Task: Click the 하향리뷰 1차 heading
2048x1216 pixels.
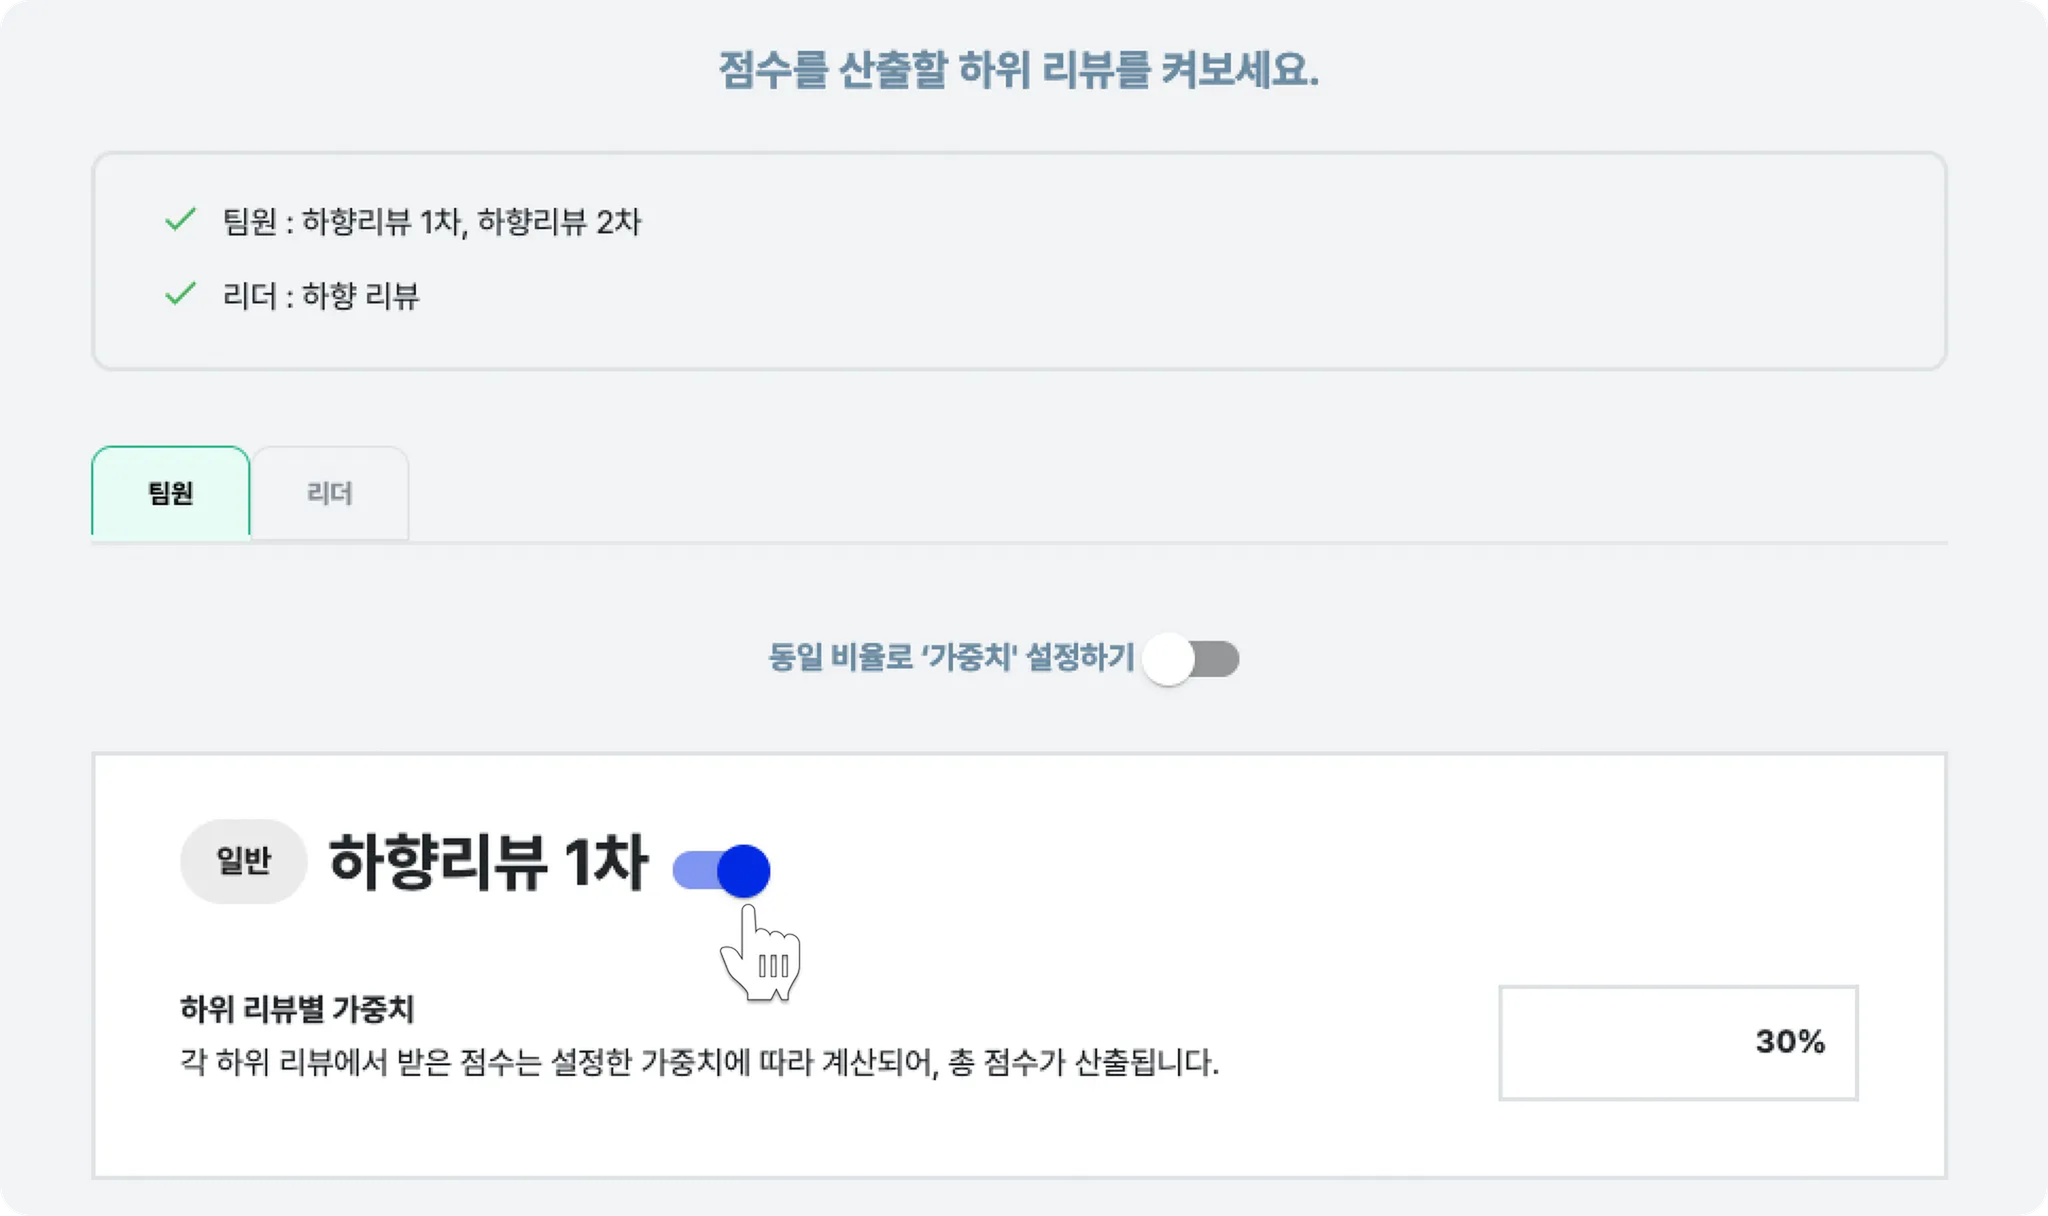Action: 489,861
